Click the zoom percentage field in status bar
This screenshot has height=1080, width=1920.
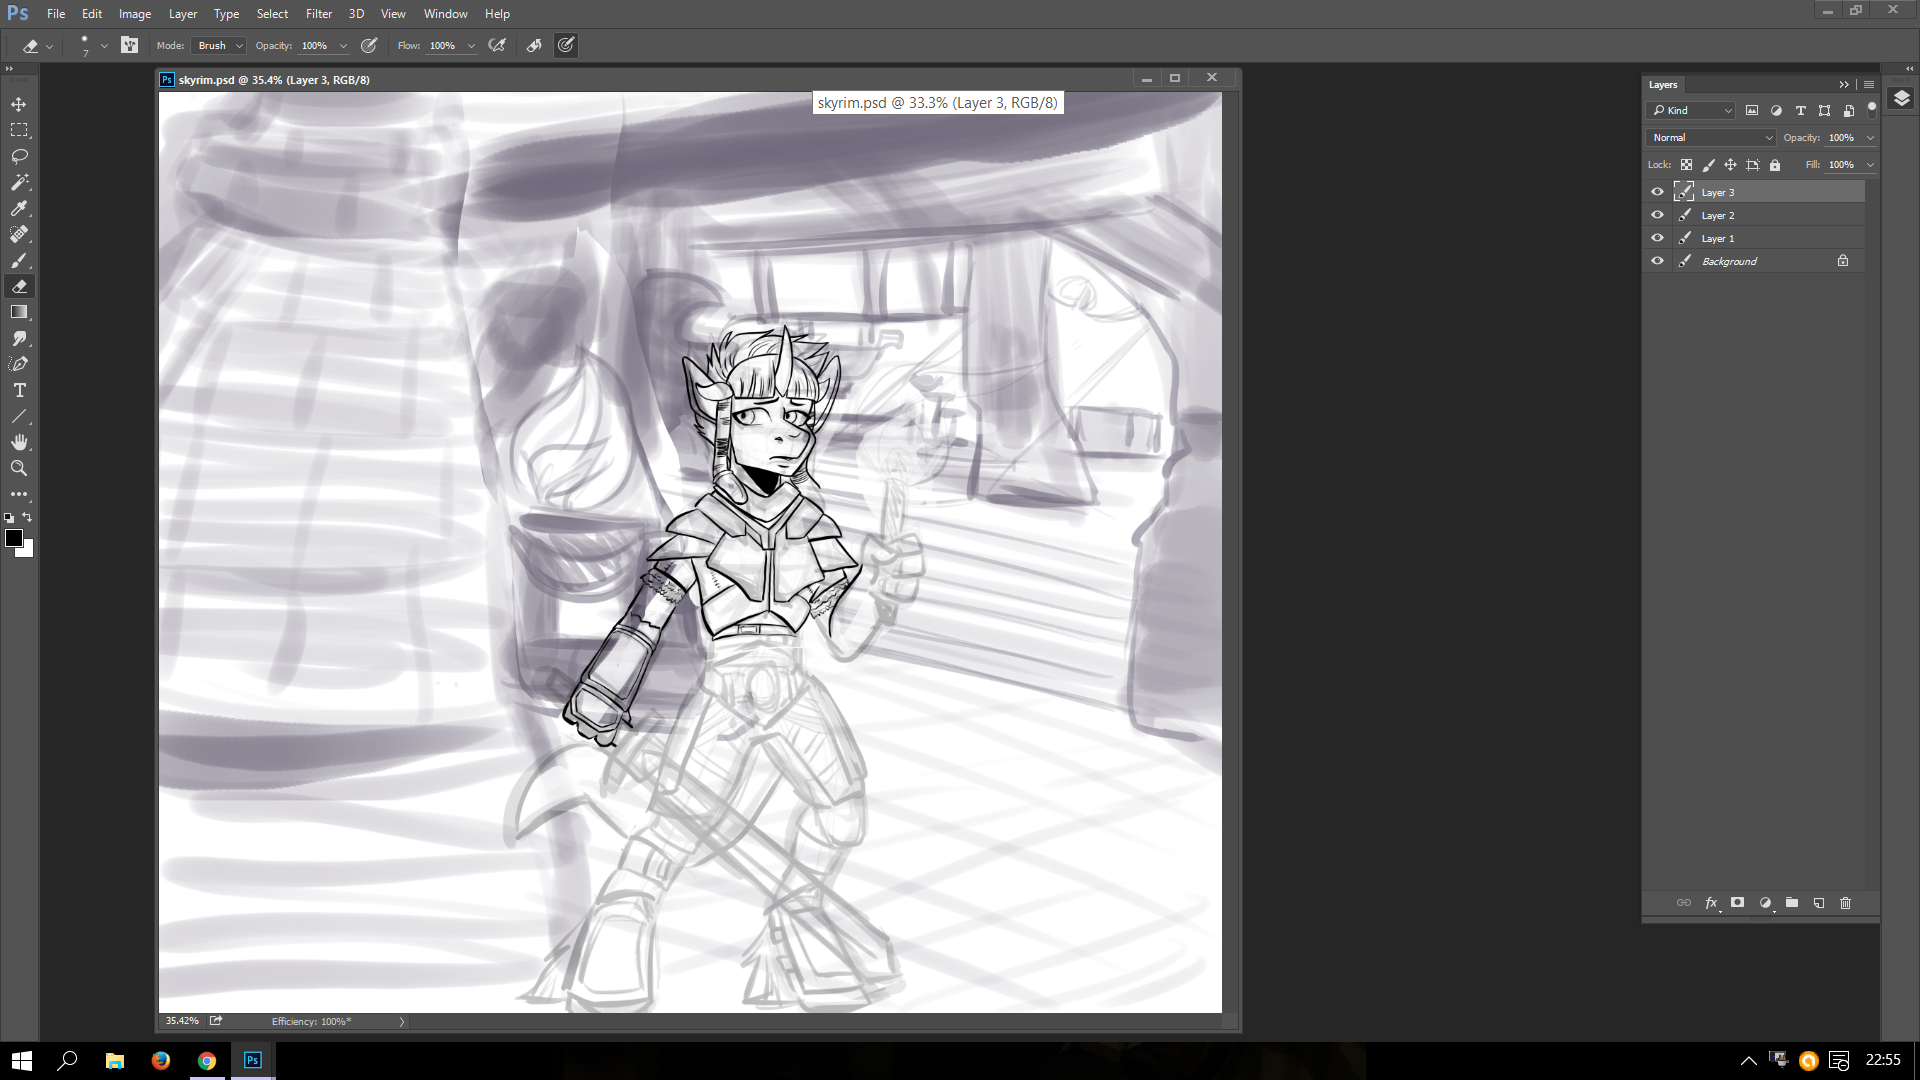pyautogui.click(x=182, y=1021)
